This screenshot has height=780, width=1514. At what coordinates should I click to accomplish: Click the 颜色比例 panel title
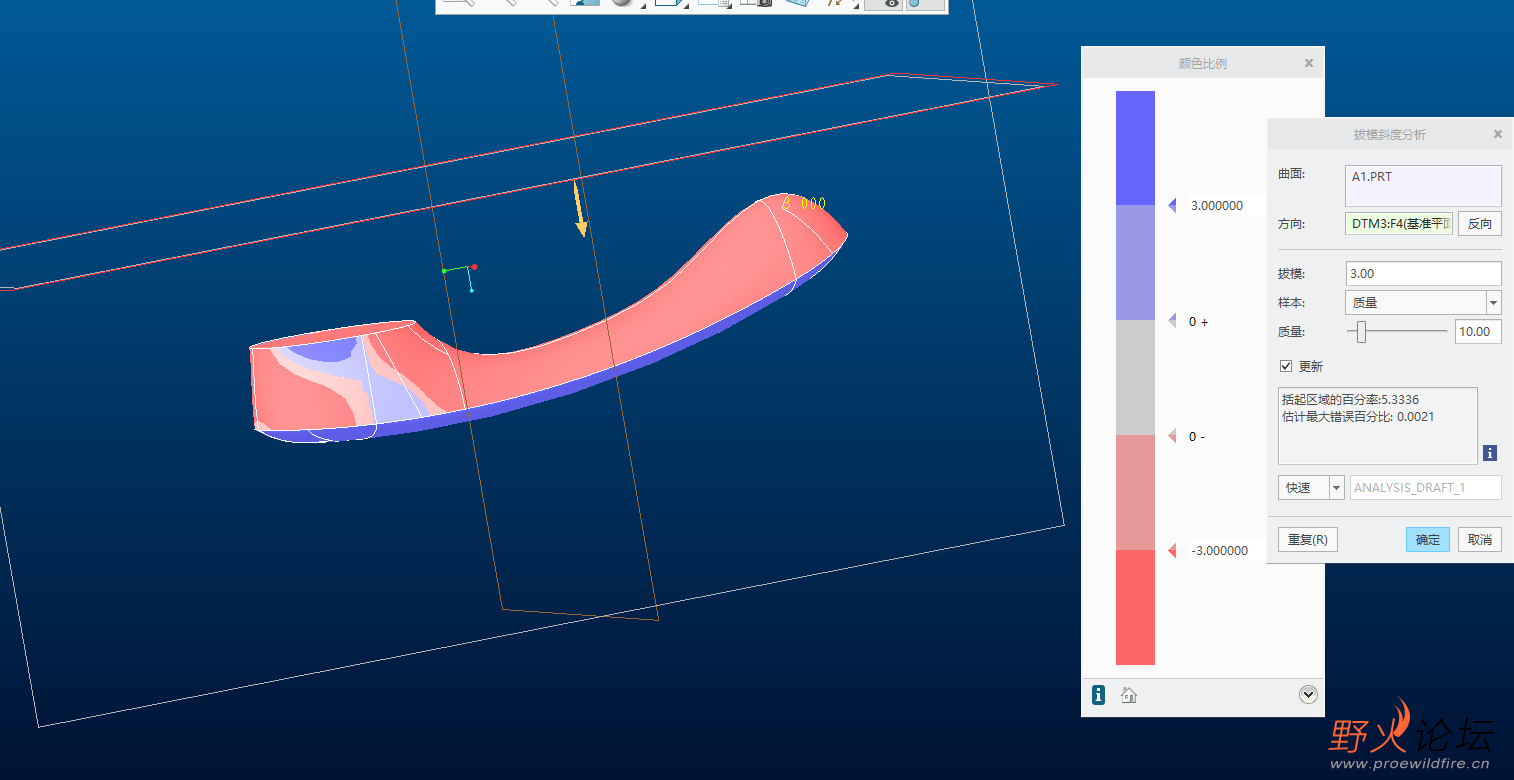tap(1203, 63)
